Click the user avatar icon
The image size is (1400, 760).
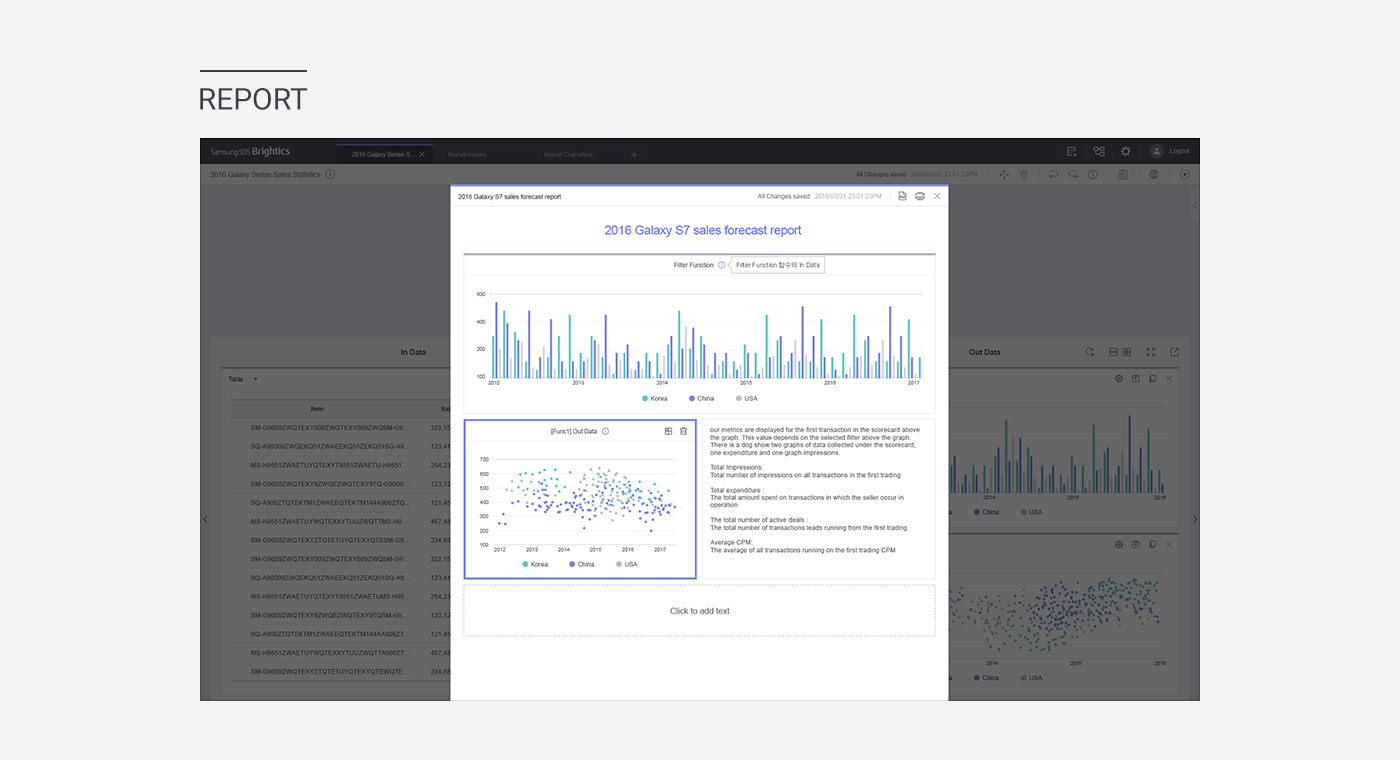point(1157,151)
